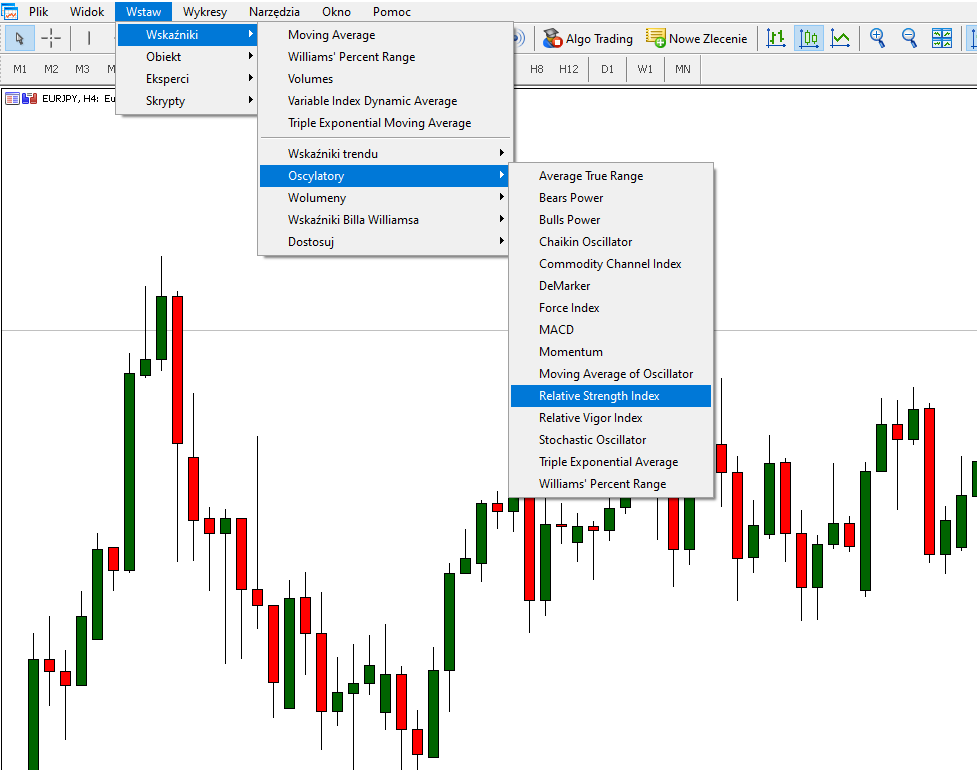Activate the crosshair tool
This screenshot has height=770, width=977.
coord(50,39)
